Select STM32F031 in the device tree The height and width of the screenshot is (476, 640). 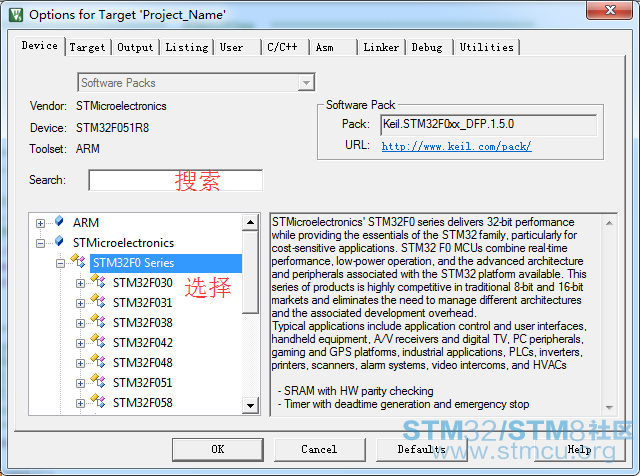[x=142, y=303]
